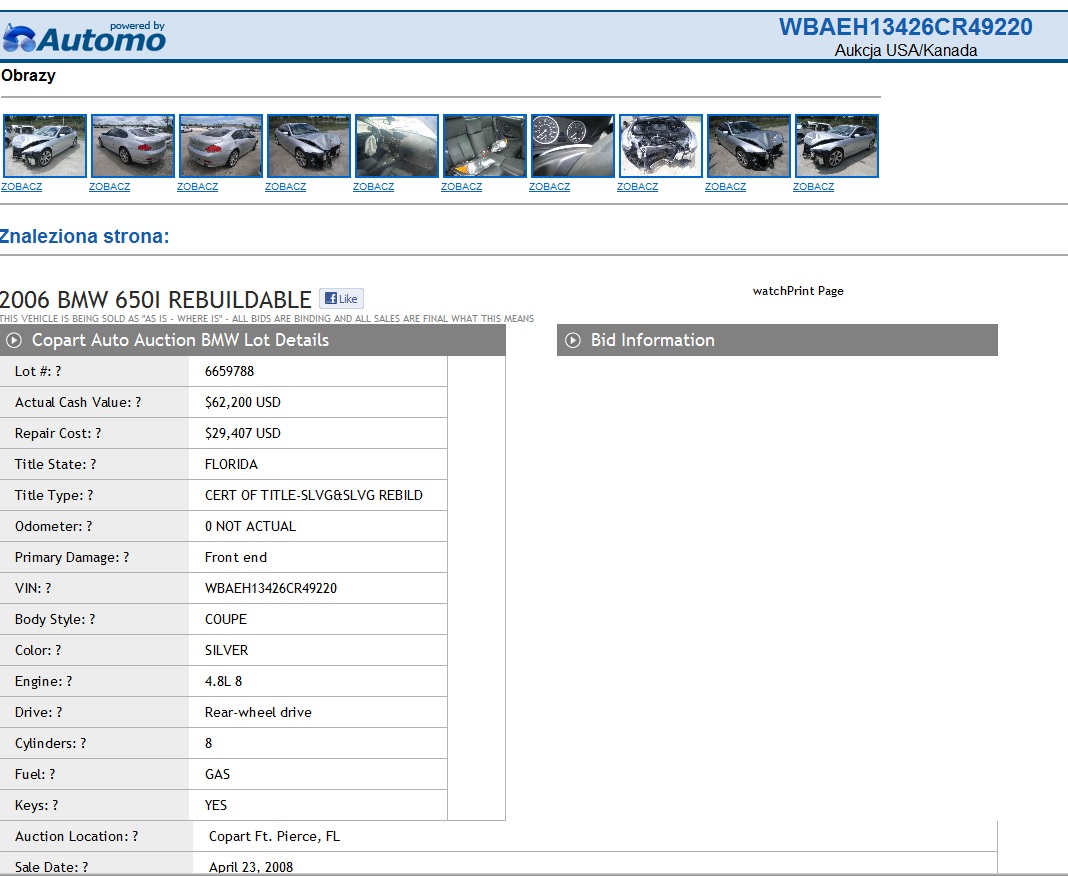Open tenth thumbnail of car front quarter
The image size is (1068, 876).
[x=836, y=146]
